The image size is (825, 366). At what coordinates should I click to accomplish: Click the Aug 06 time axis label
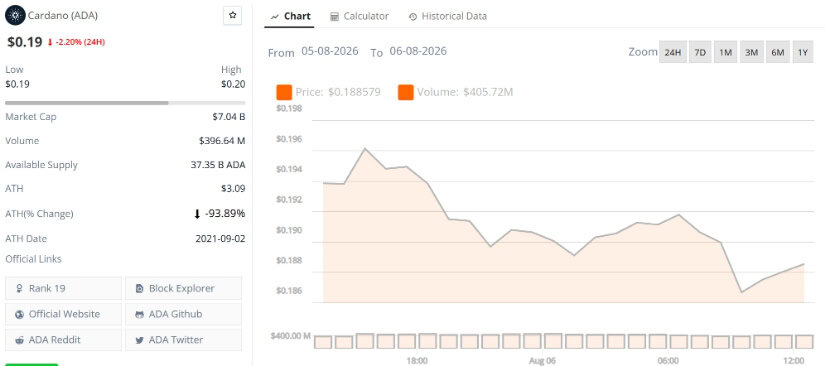pos(542,361)
